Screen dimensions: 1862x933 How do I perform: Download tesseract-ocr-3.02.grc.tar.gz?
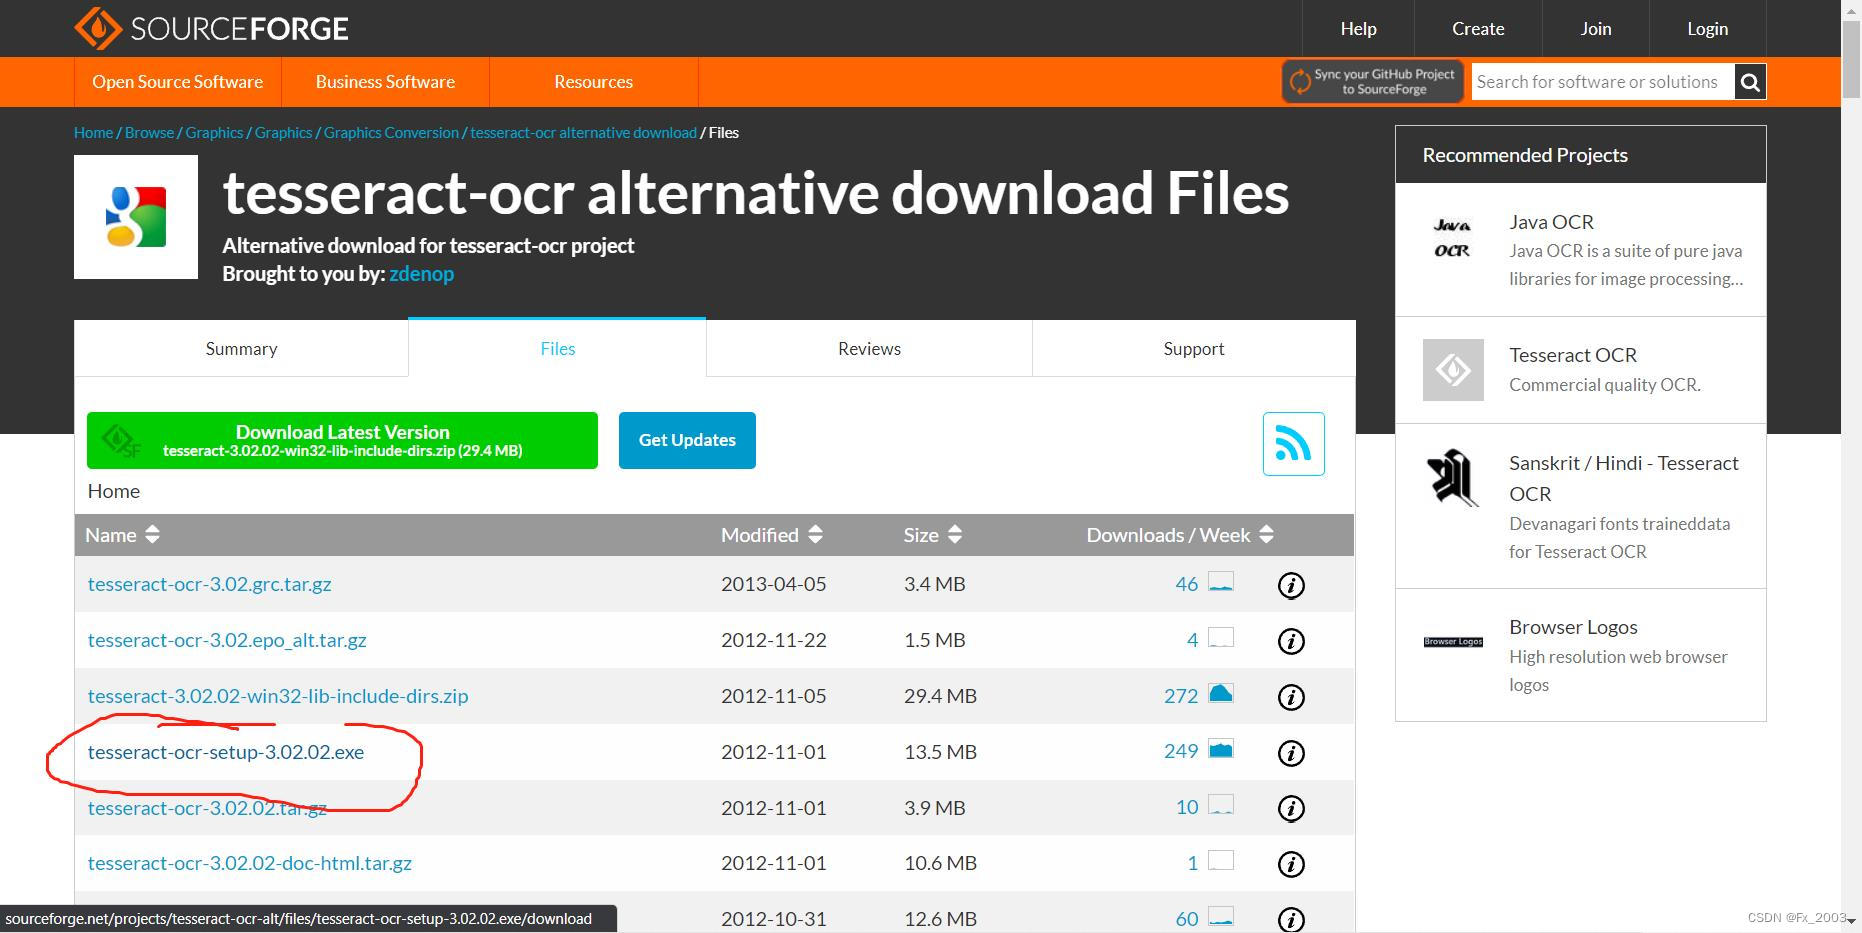209,584
